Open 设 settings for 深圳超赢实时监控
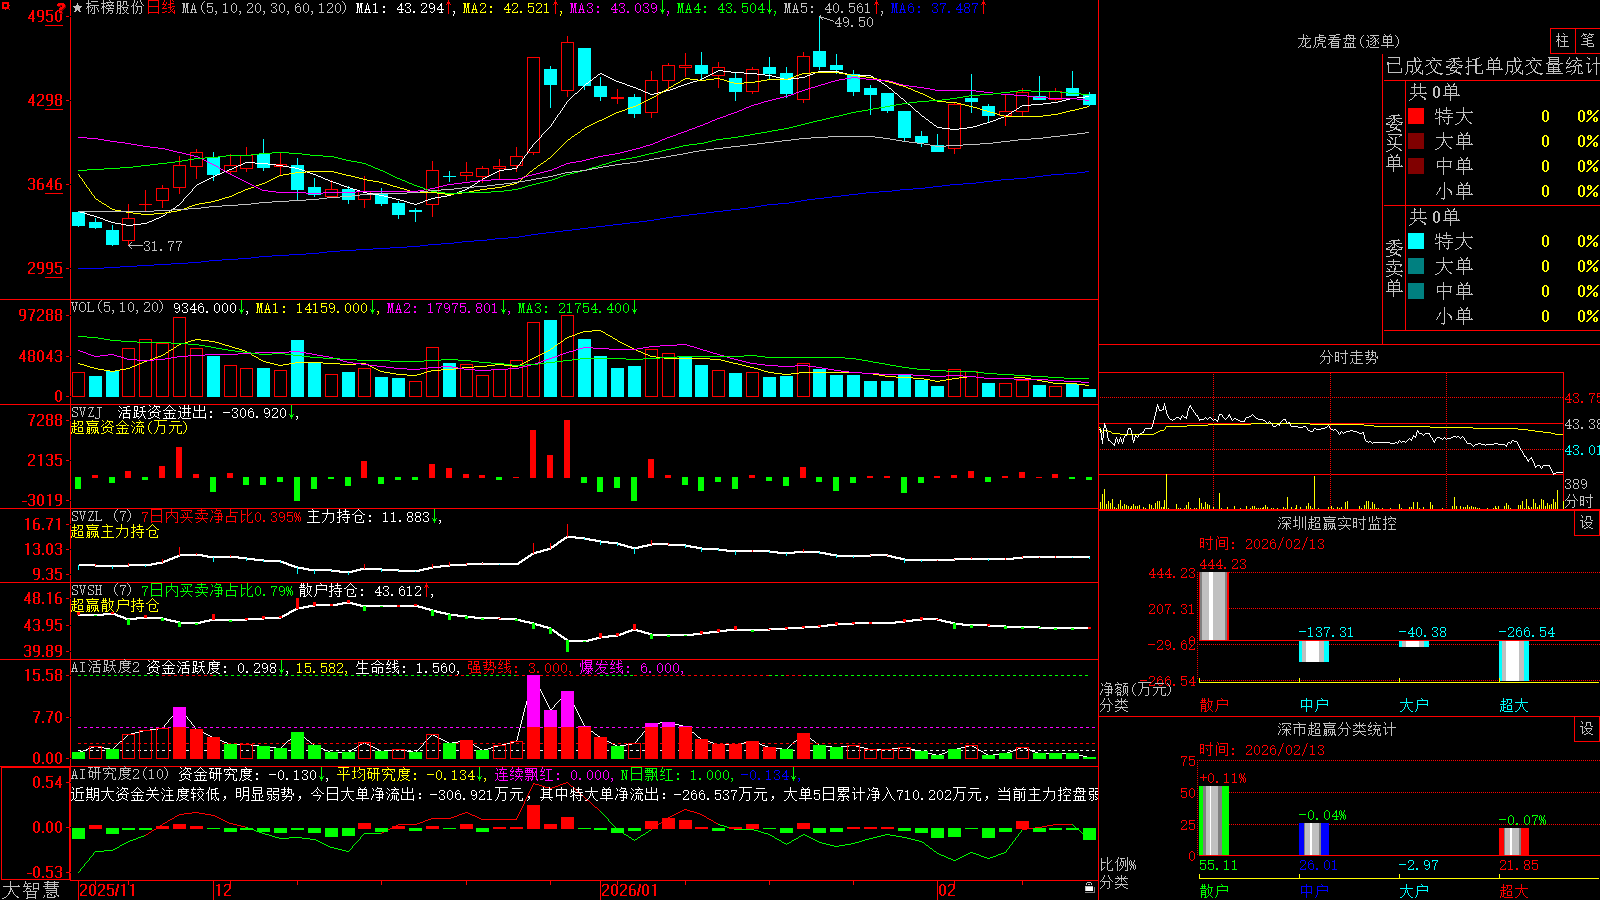The height and width of the screenshot is (900, 1600). click(x=1587, y=523)
